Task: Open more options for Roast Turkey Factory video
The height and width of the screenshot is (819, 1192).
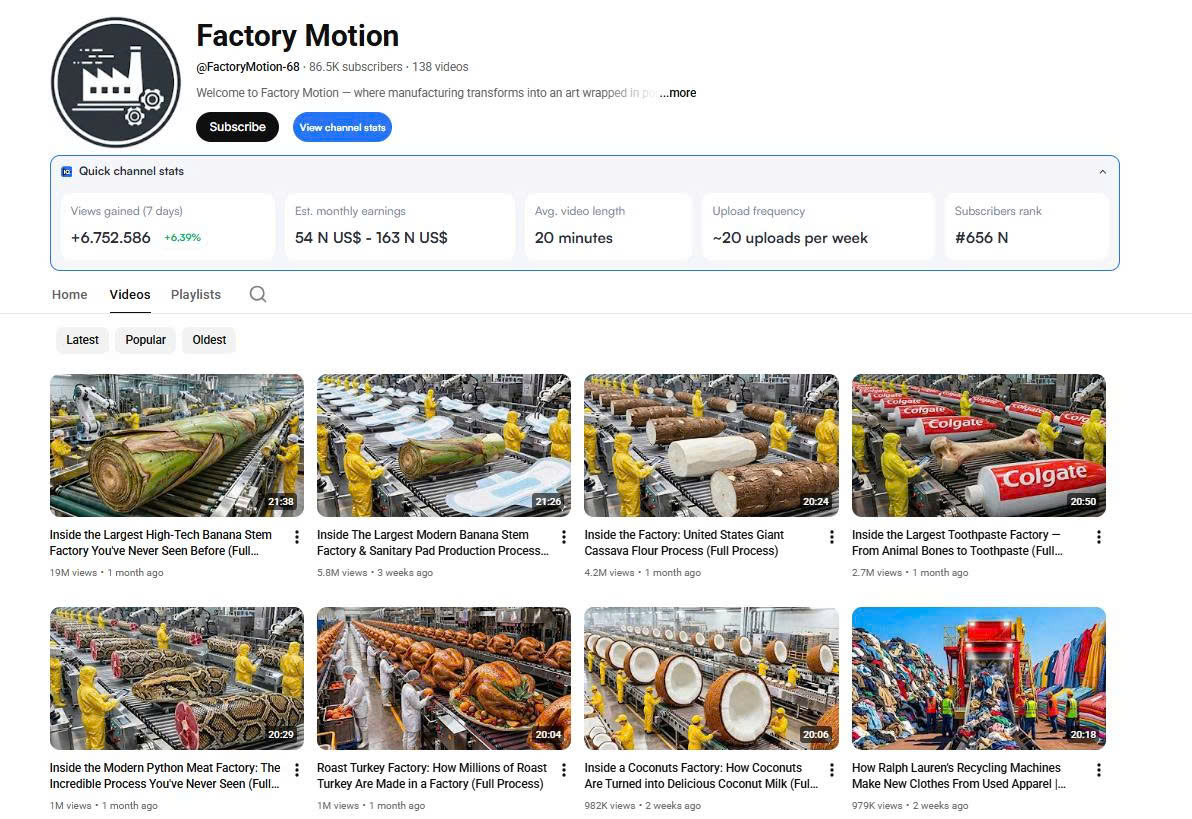Action: coord(564,770)
